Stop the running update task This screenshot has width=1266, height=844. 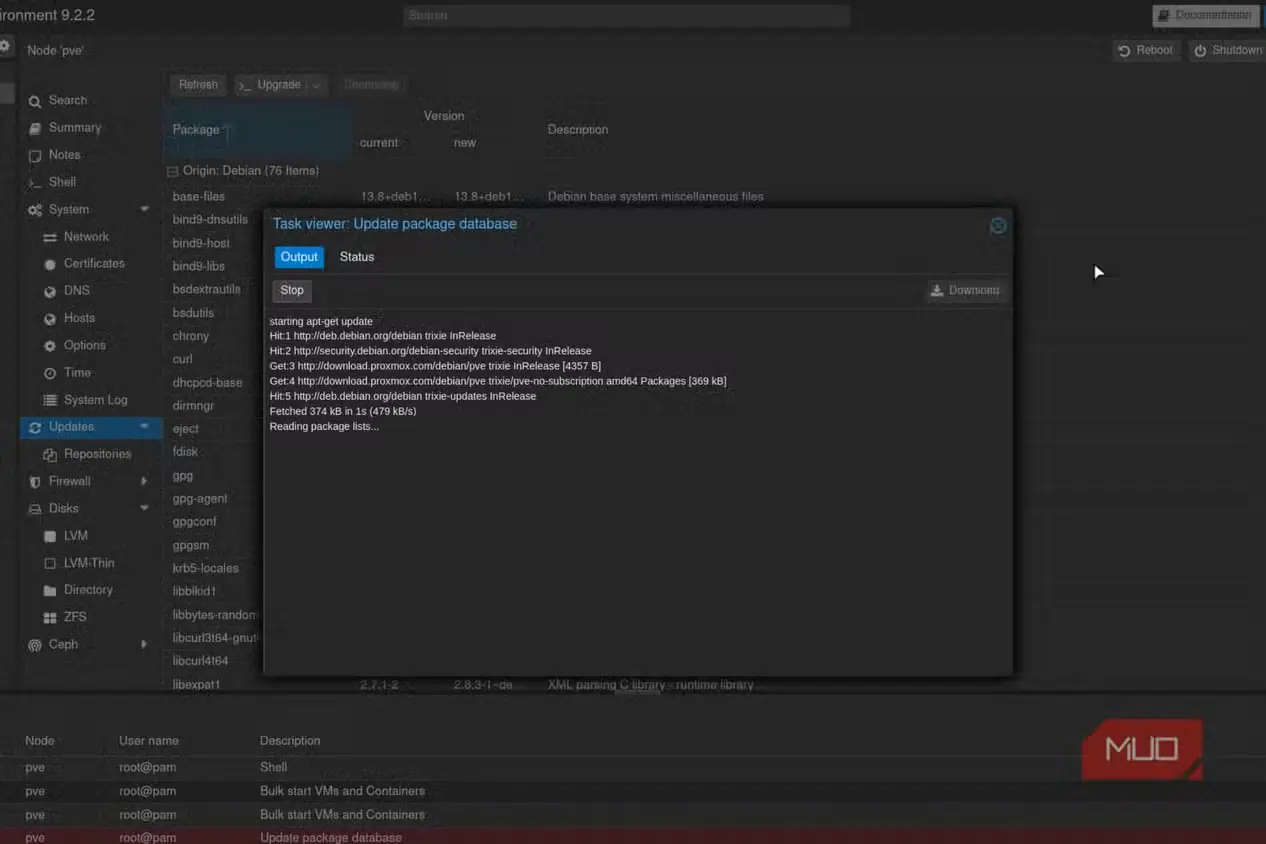point(292,291)
